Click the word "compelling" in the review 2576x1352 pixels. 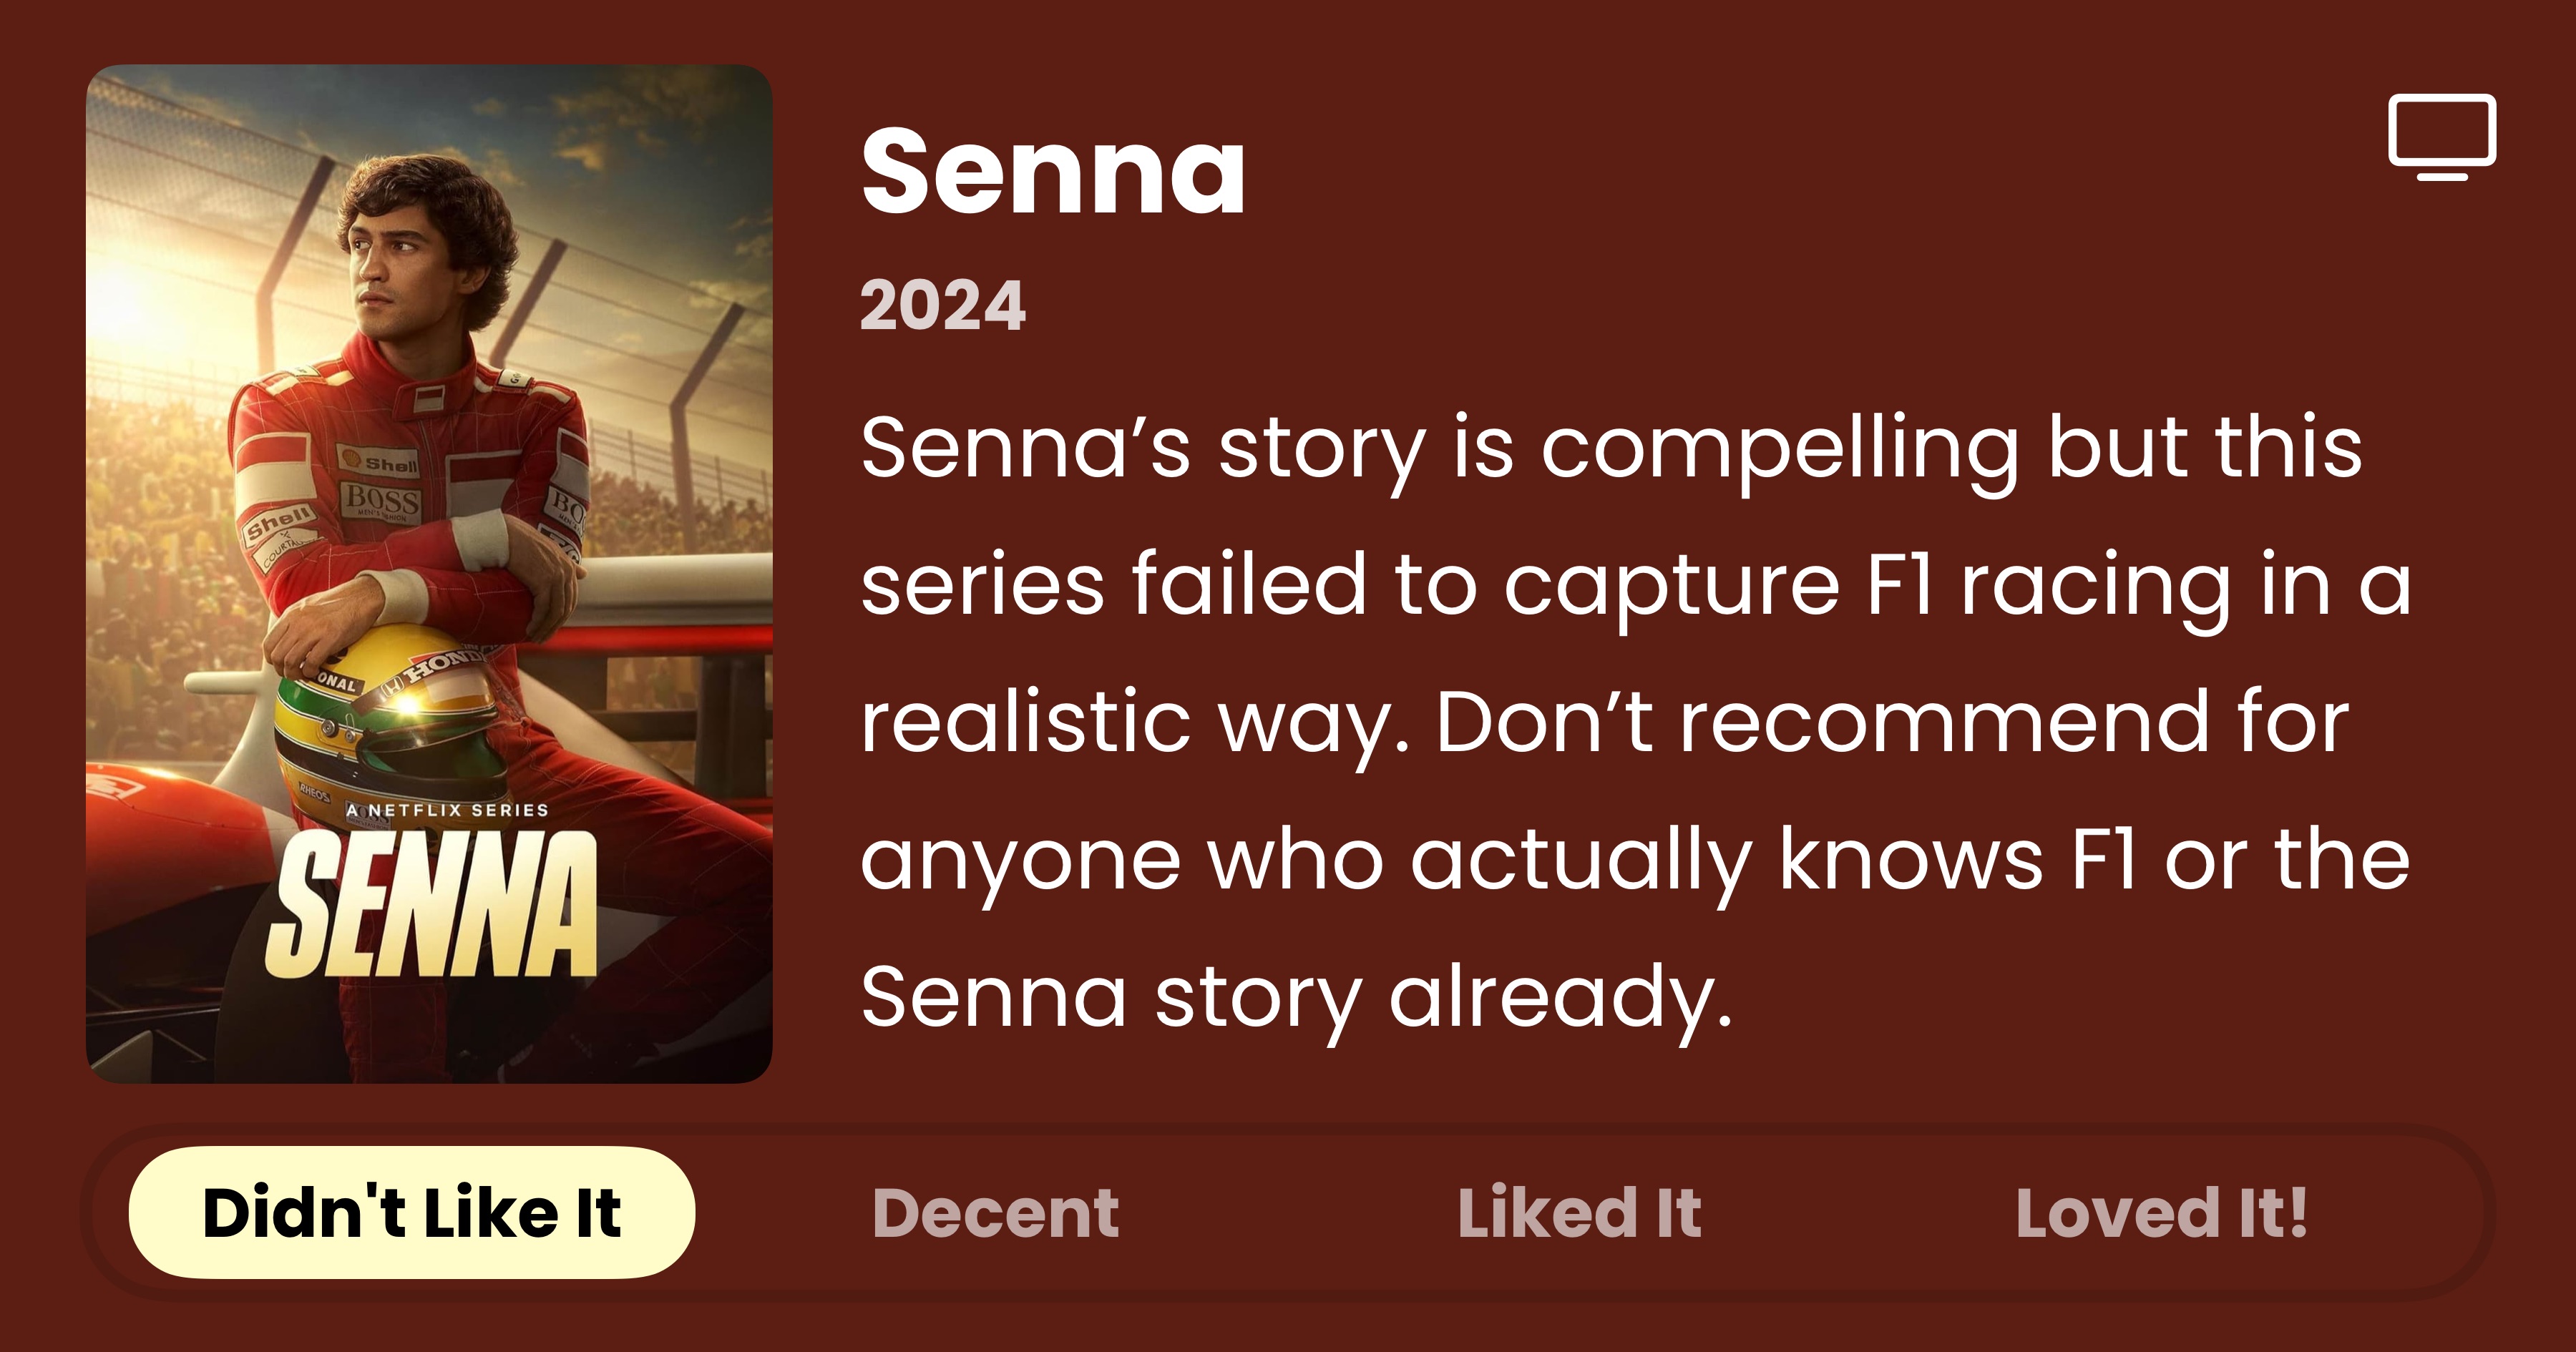click(x=1778, y=449)
